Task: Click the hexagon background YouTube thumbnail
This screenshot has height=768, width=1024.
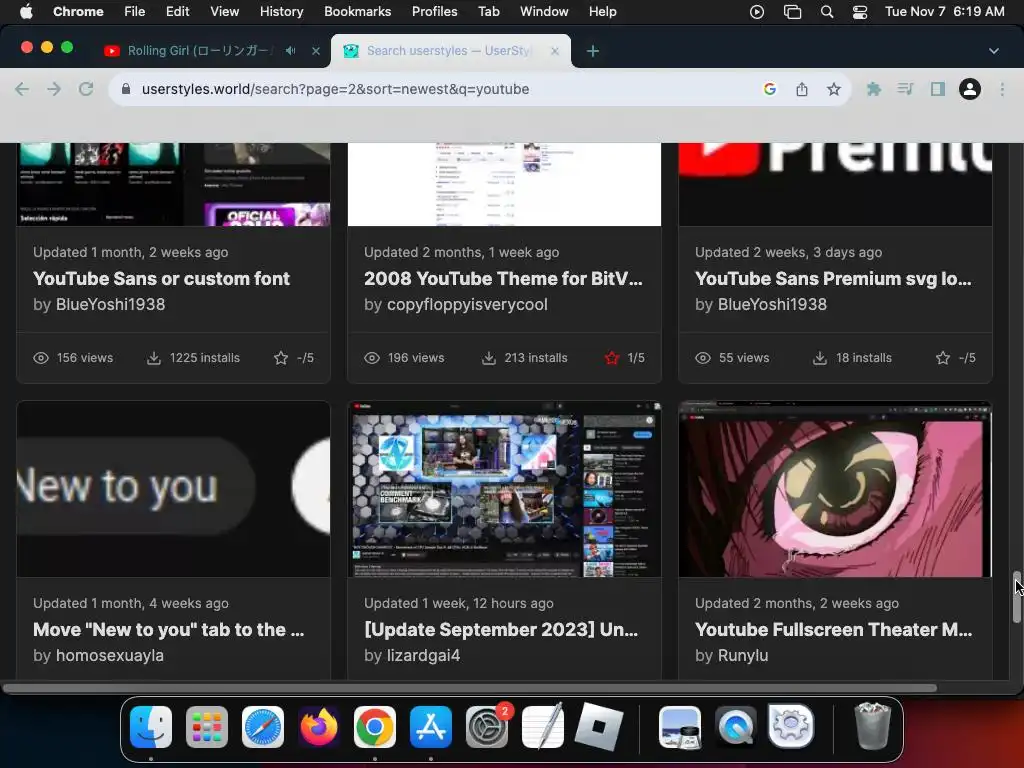Action: coord(504,489)
